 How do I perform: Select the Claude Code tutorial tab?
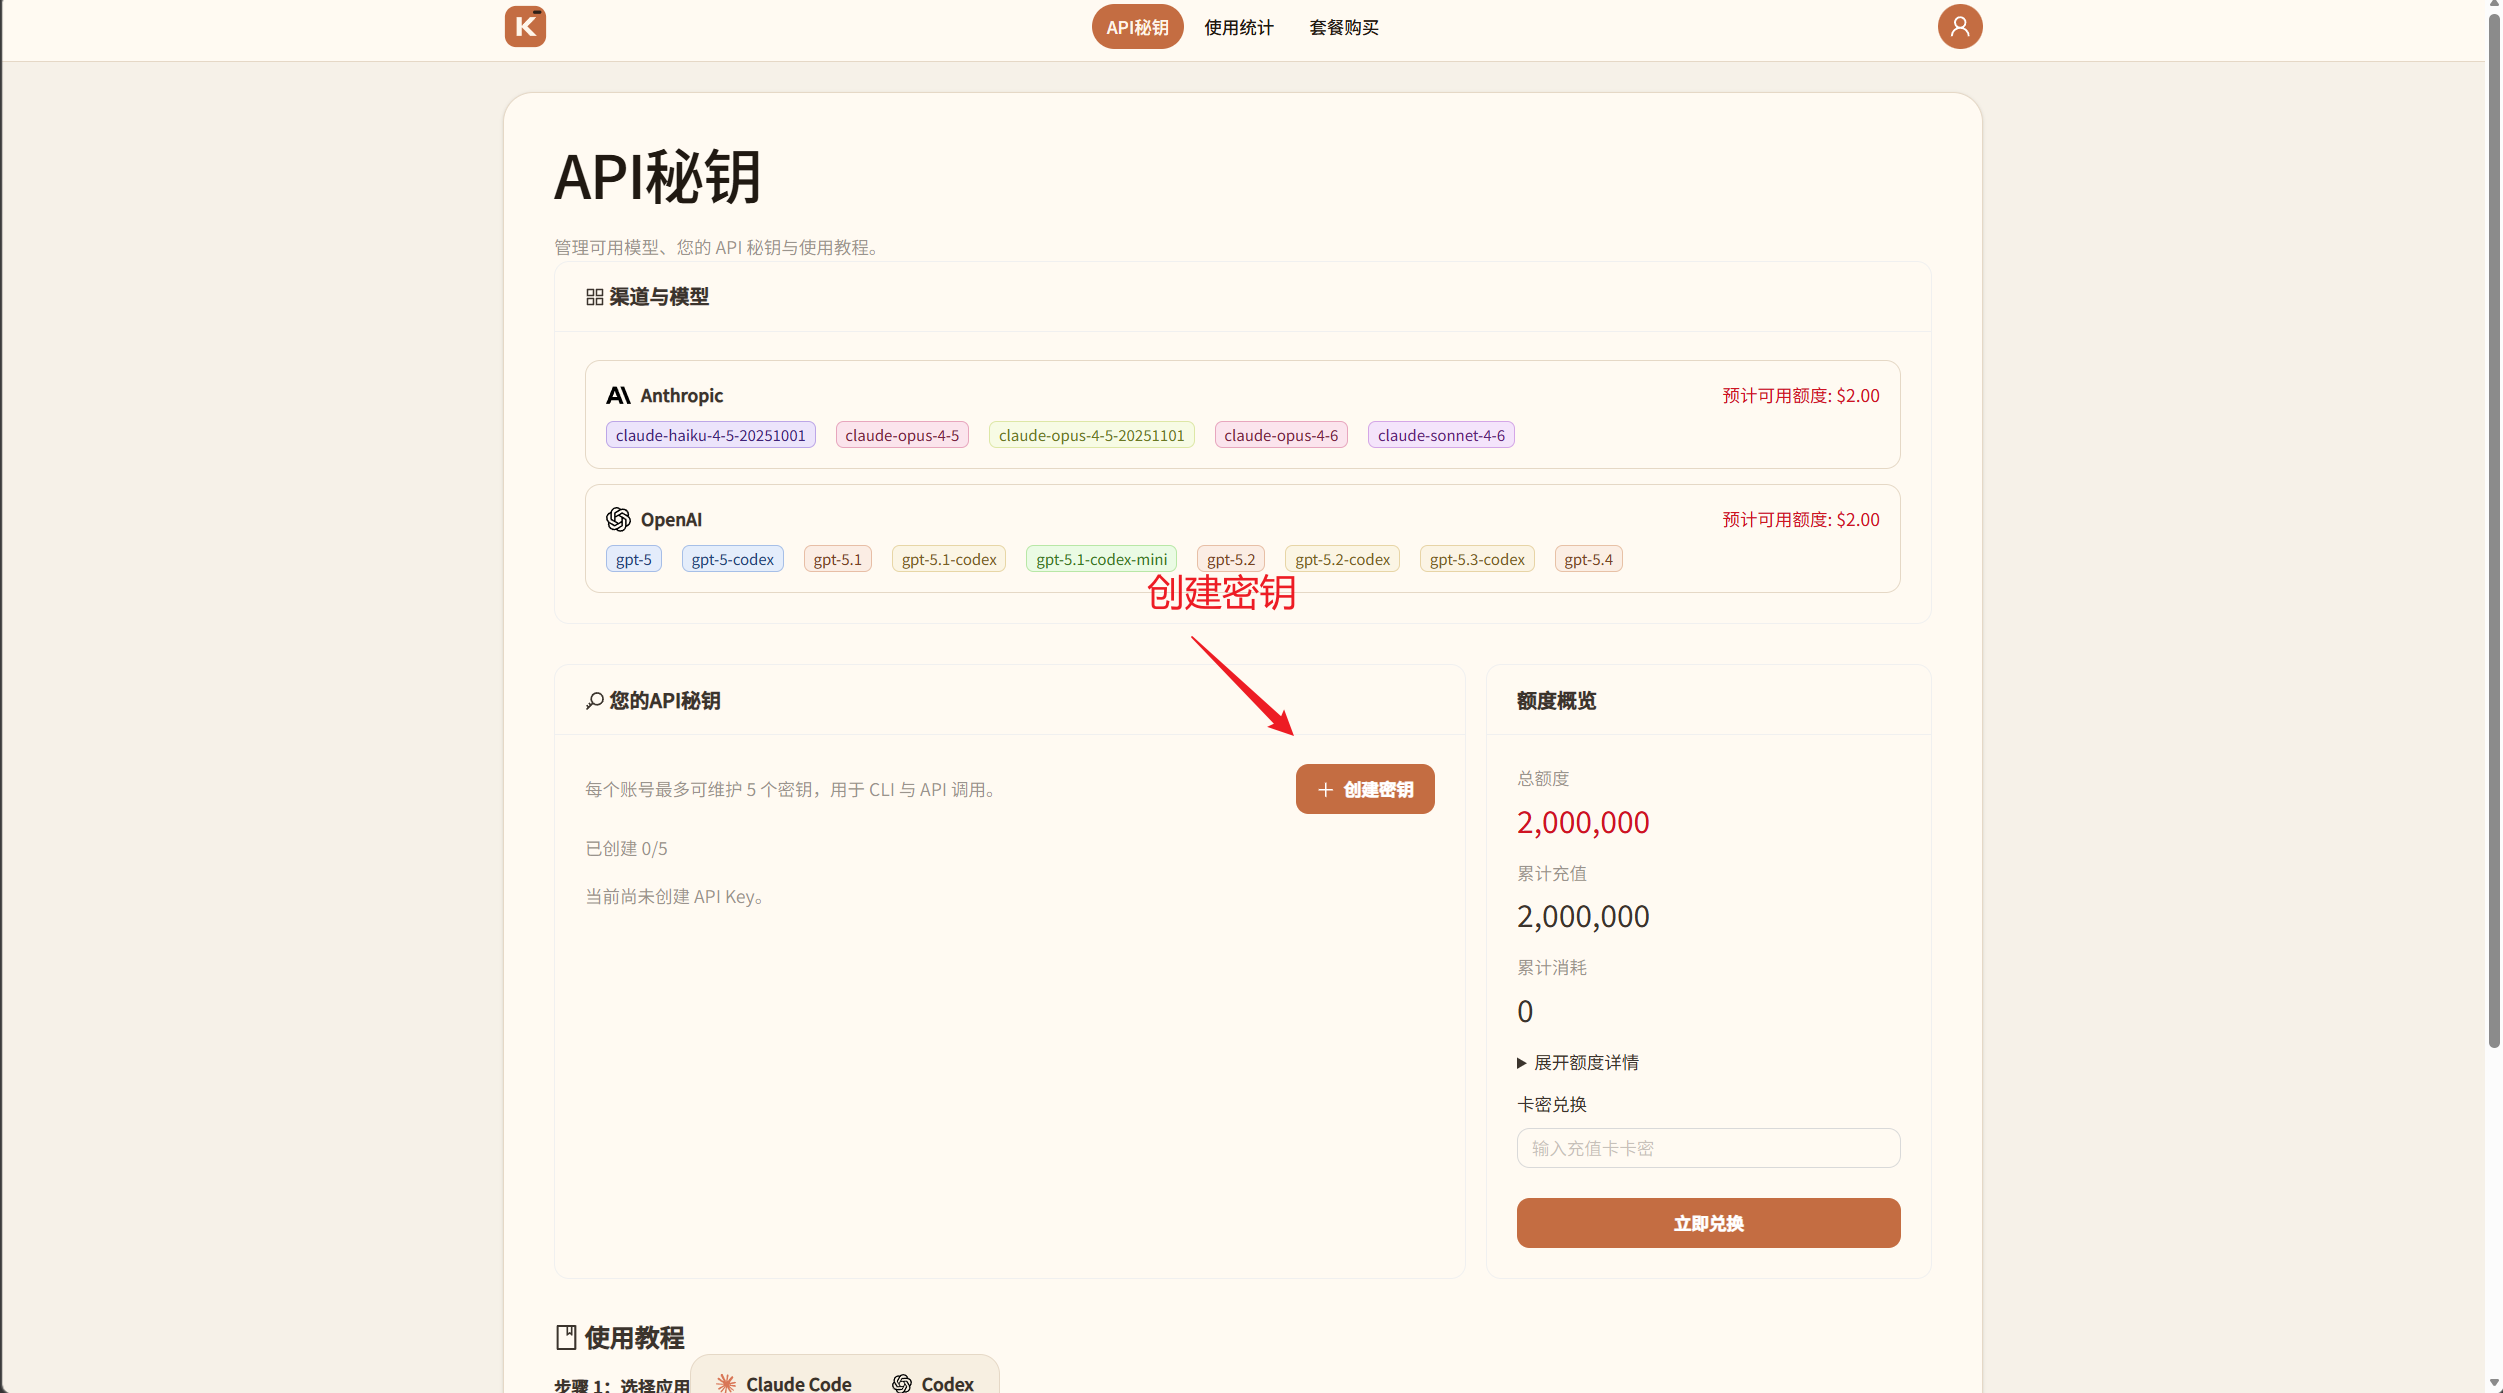click(797, 1383)
